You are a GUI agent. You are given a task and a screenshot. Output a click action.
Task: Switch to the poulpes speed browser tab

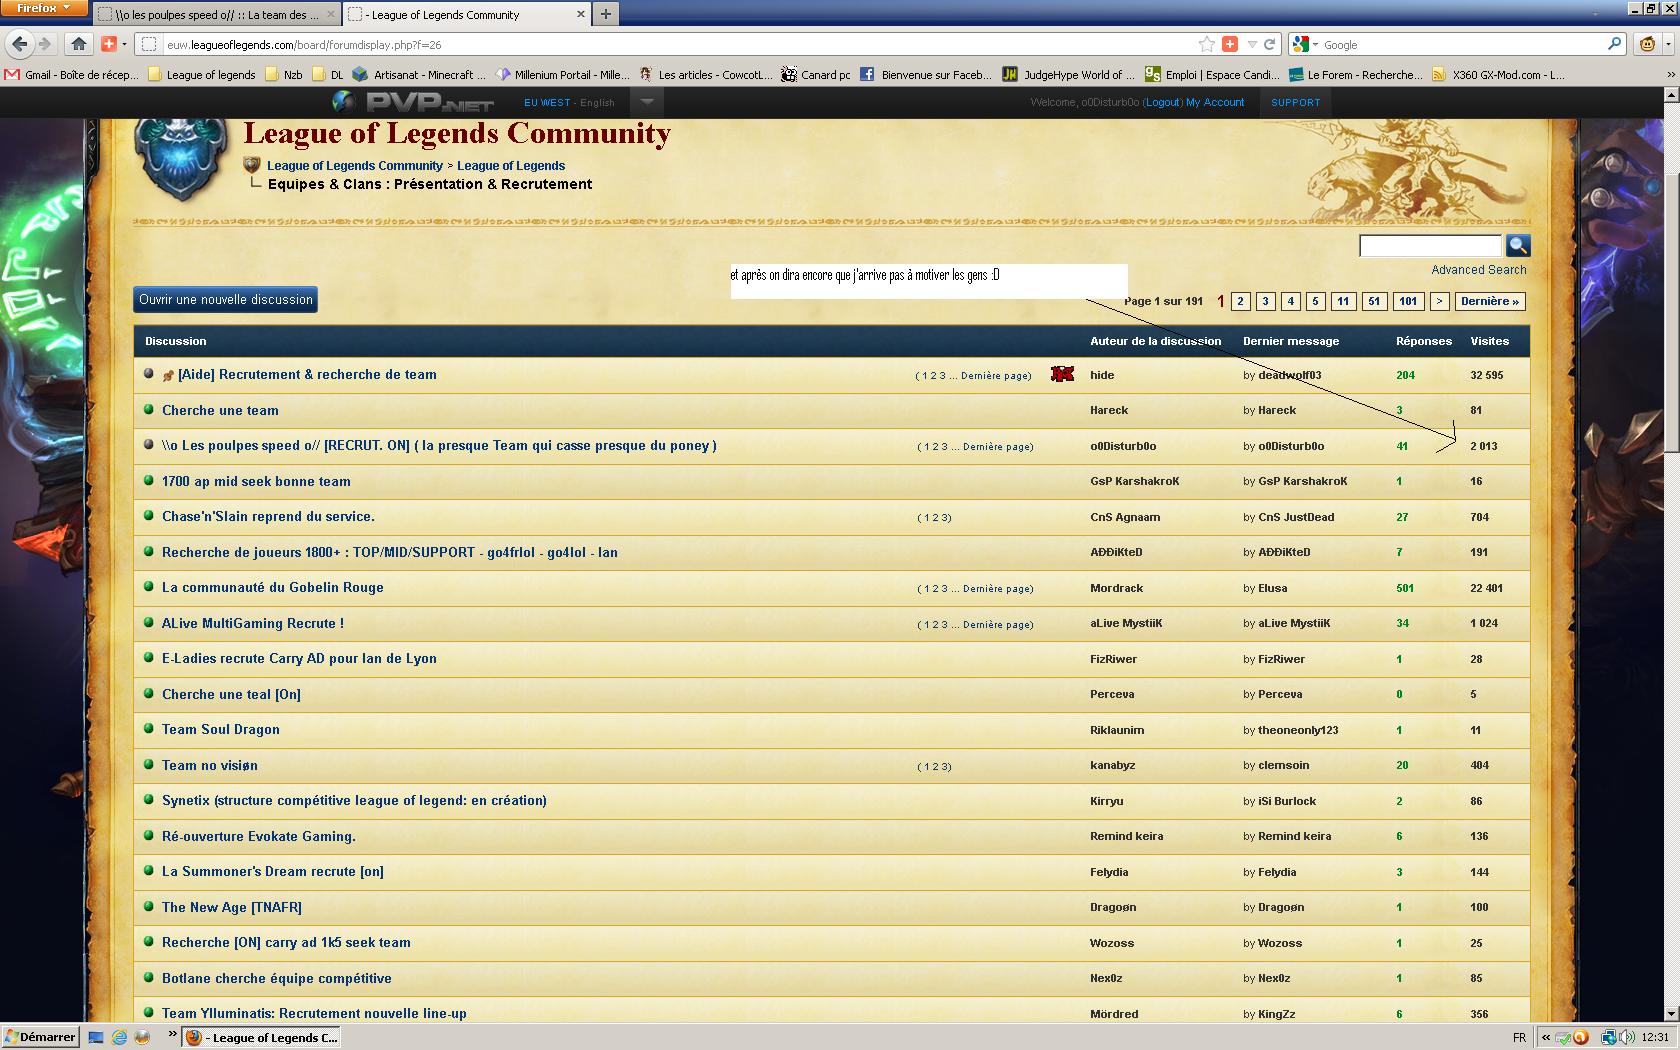(216, 14)
